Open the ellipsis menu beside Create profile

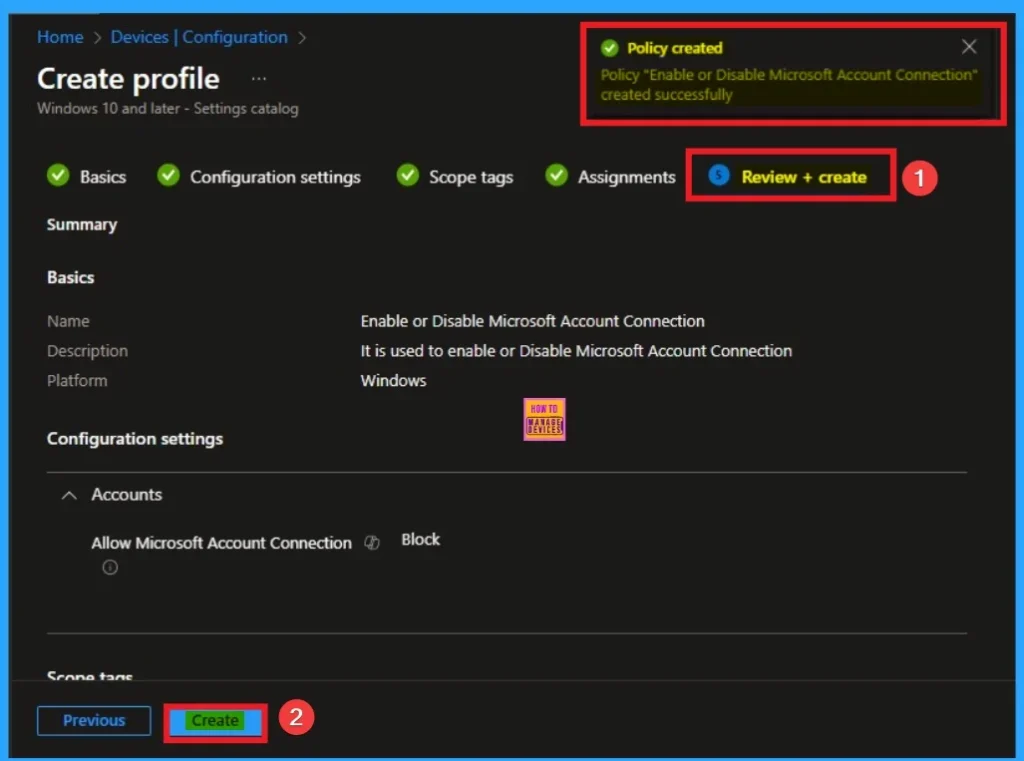click(x=259, y=79)
